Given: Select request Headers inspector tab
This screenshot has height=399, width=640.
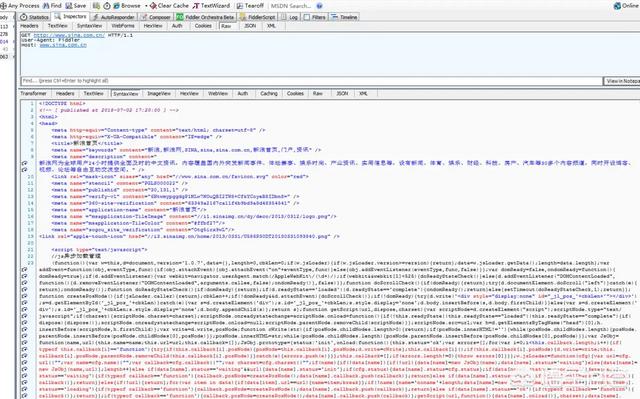Looking at the screenshot, I should [x=29, y=26].
